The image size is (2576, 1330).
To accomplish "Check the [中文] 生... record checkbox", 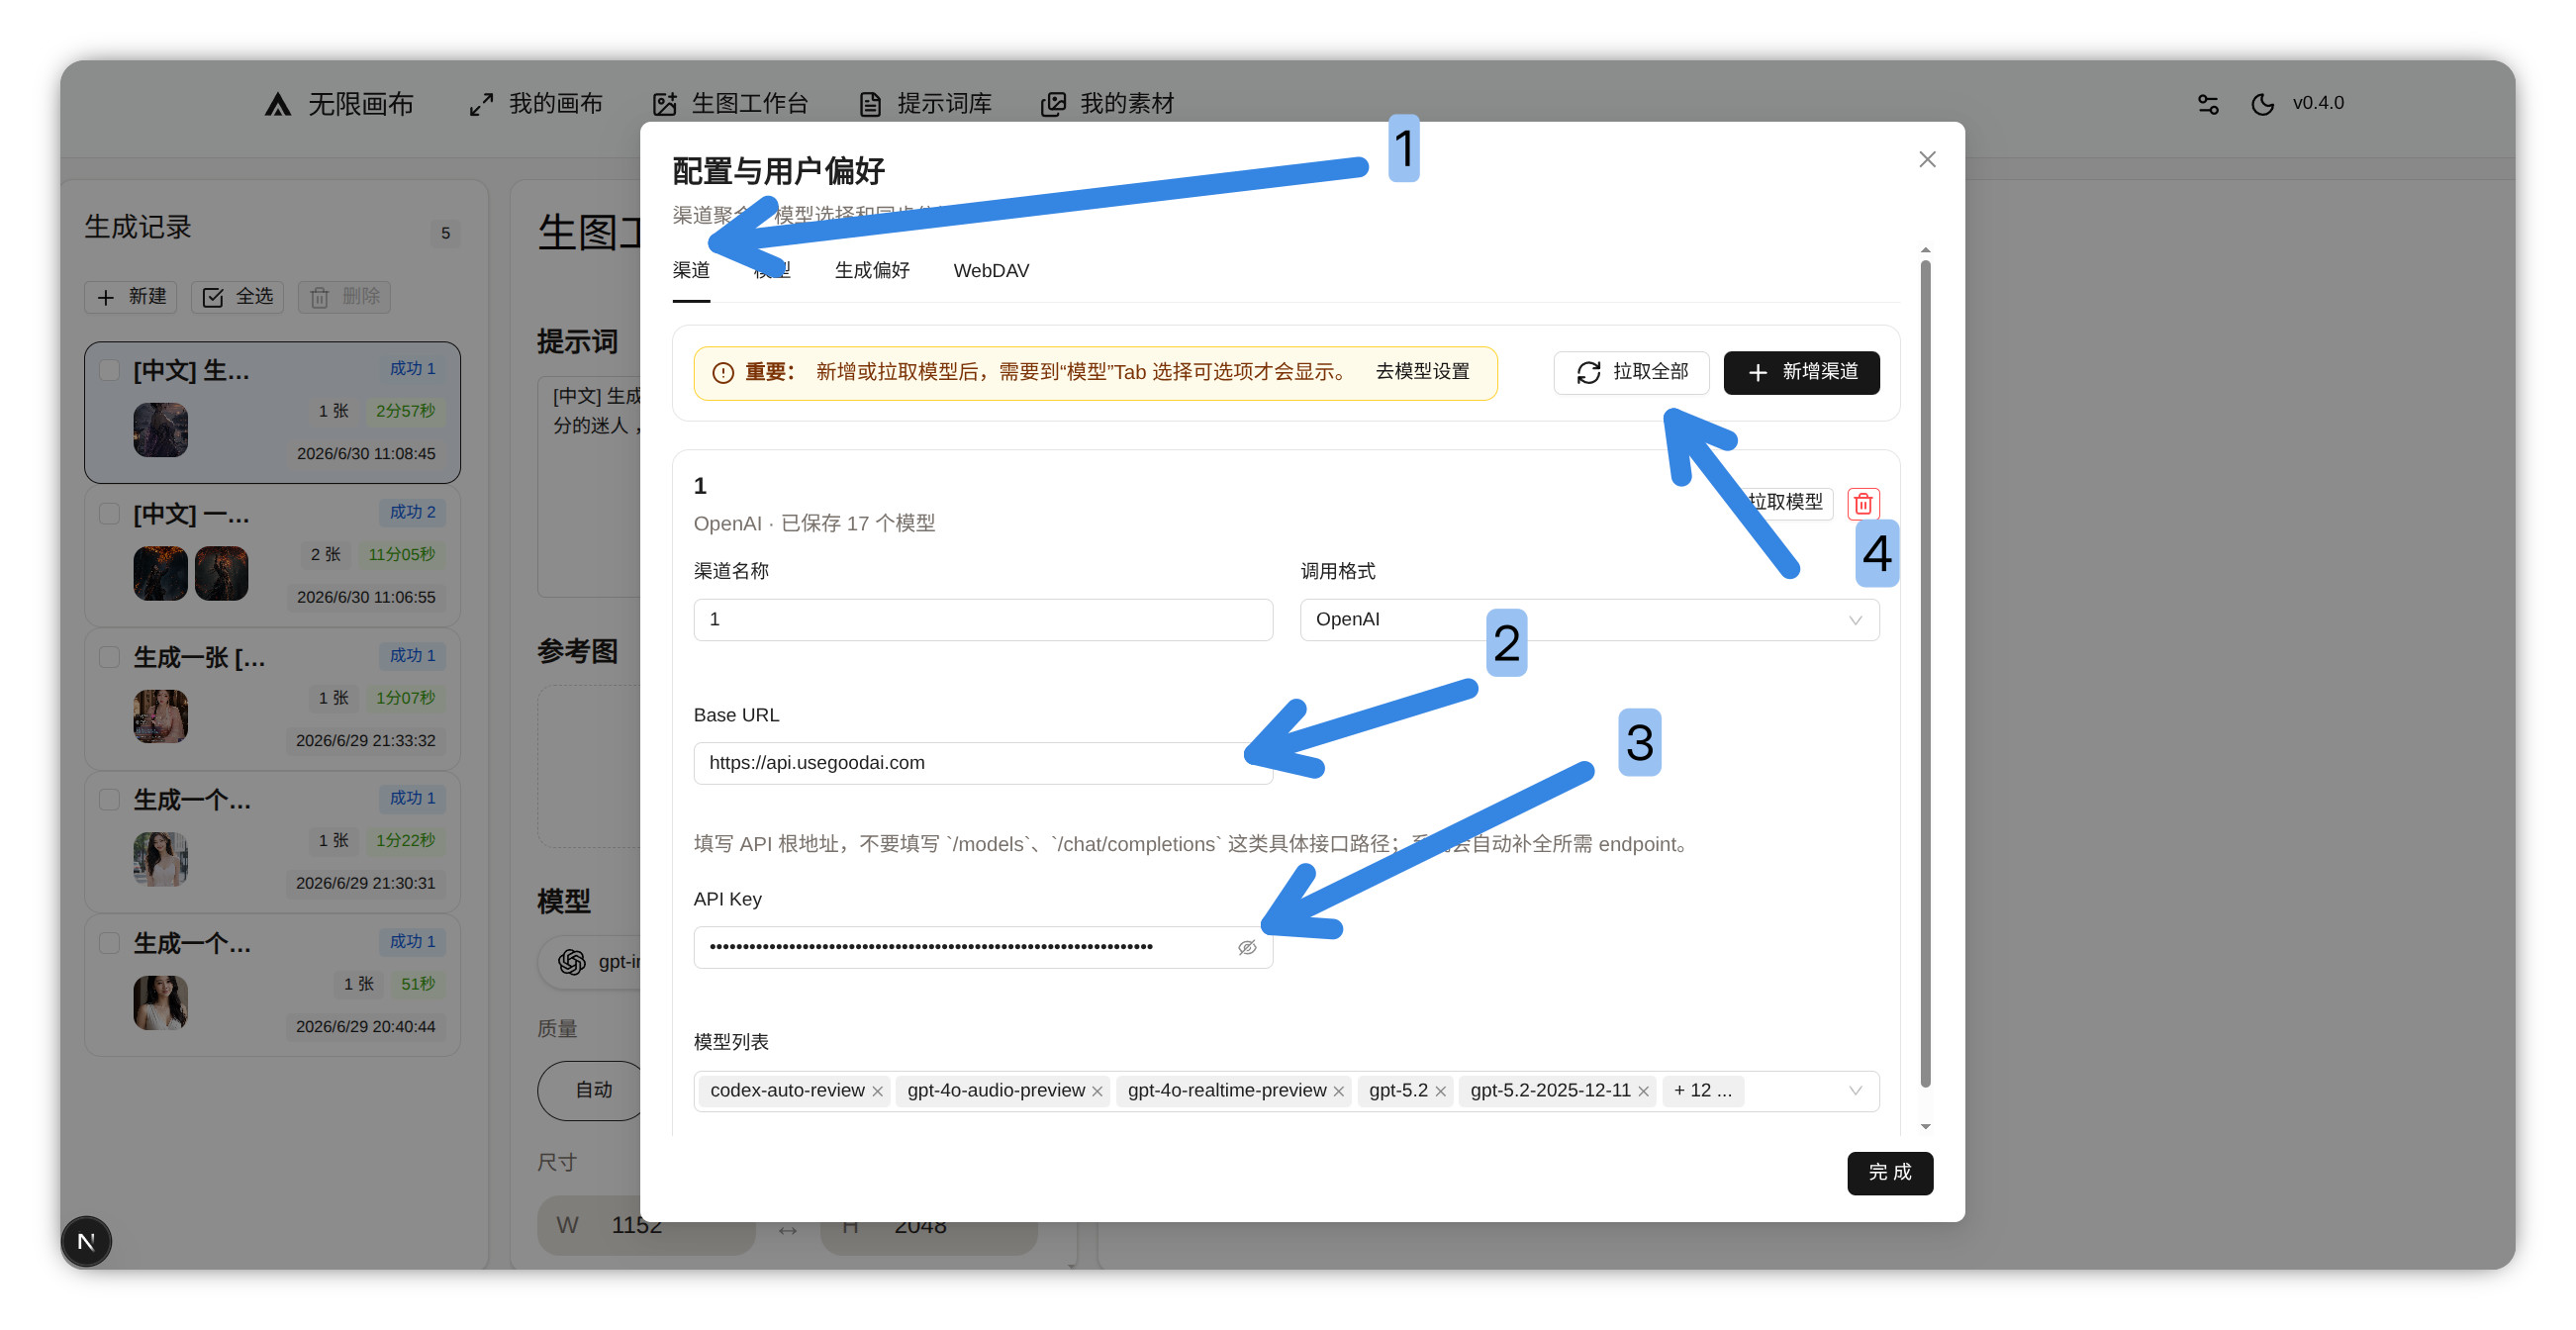I will tap(110, 370).
